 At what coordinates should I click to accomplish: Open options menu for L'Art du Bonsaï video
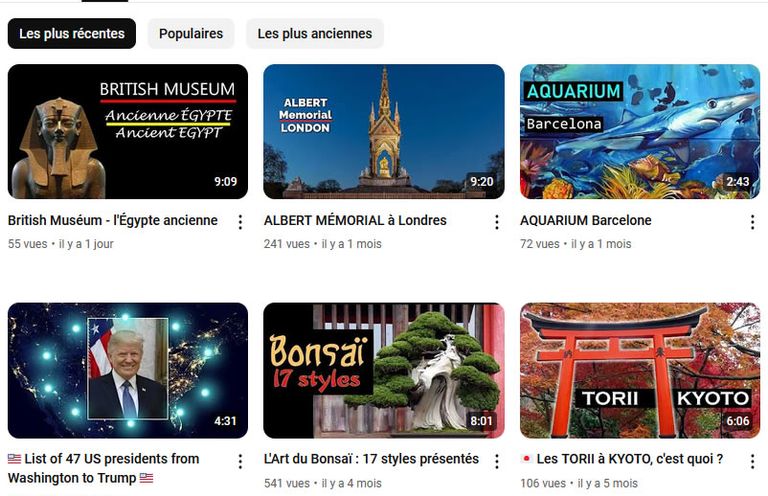497,461
